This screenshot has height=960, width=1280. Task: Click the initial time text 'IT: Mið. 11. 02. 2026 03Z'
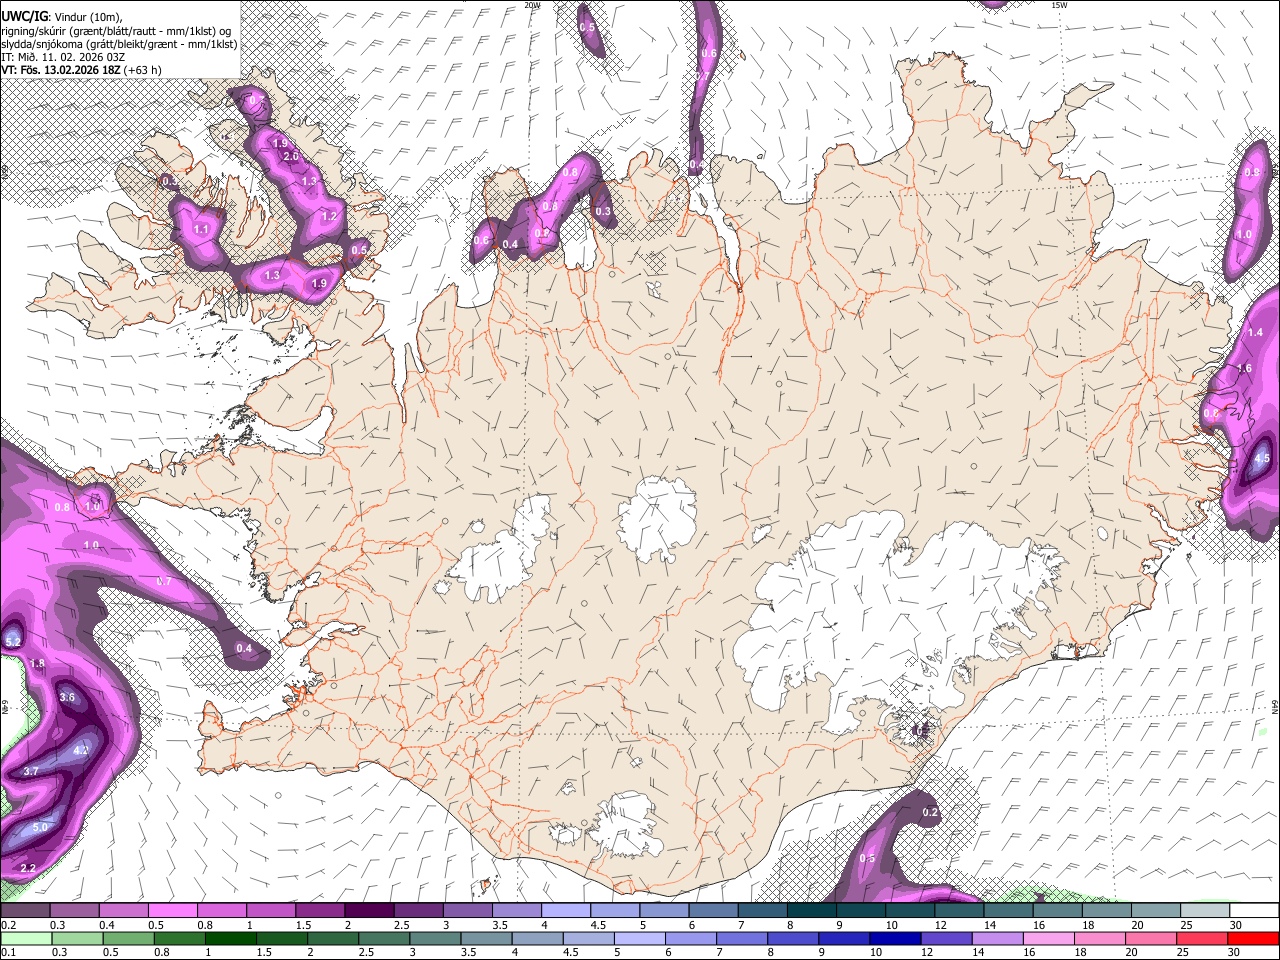[63, 57]
